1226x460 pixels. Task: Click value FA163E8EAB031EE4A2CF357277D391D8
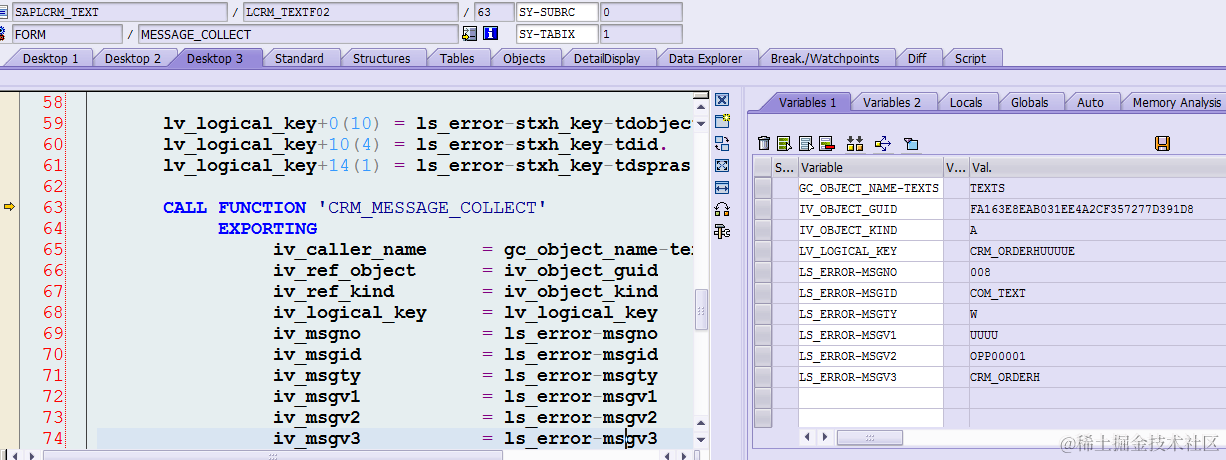pyautogui.click(x=1082, y=209)
